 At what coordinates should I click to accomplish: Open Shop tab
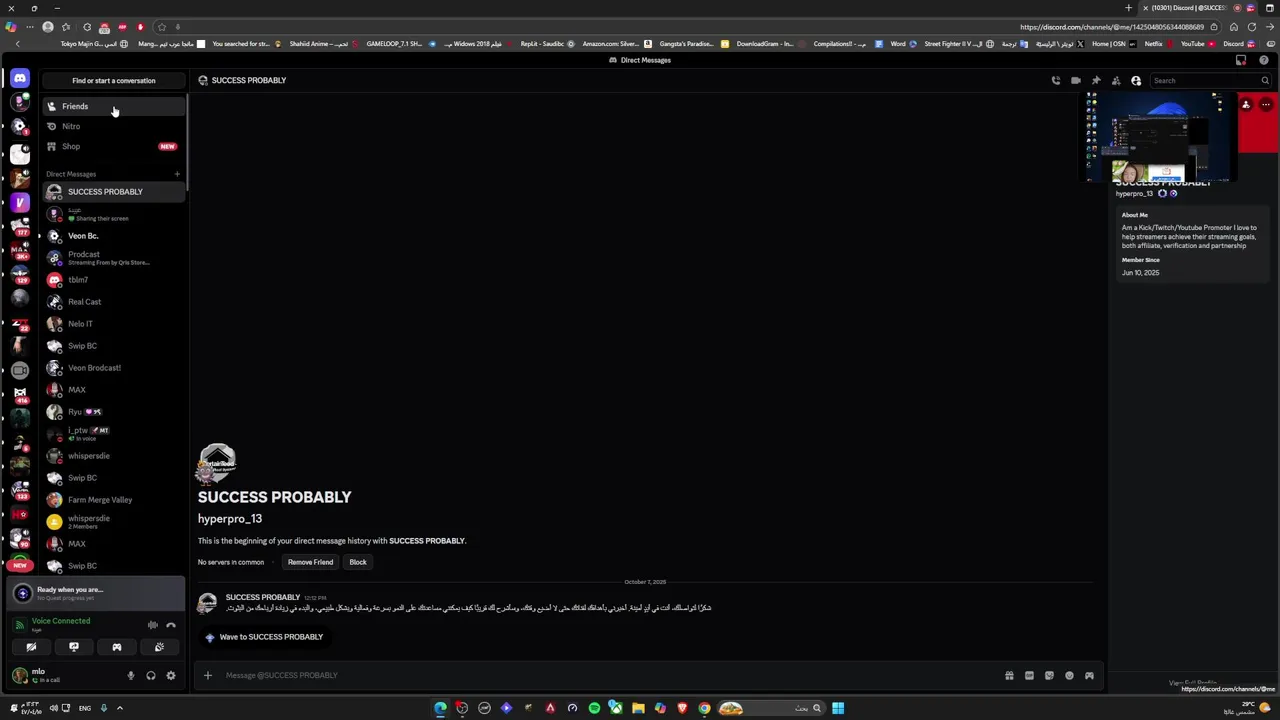[x=114, y=146]
